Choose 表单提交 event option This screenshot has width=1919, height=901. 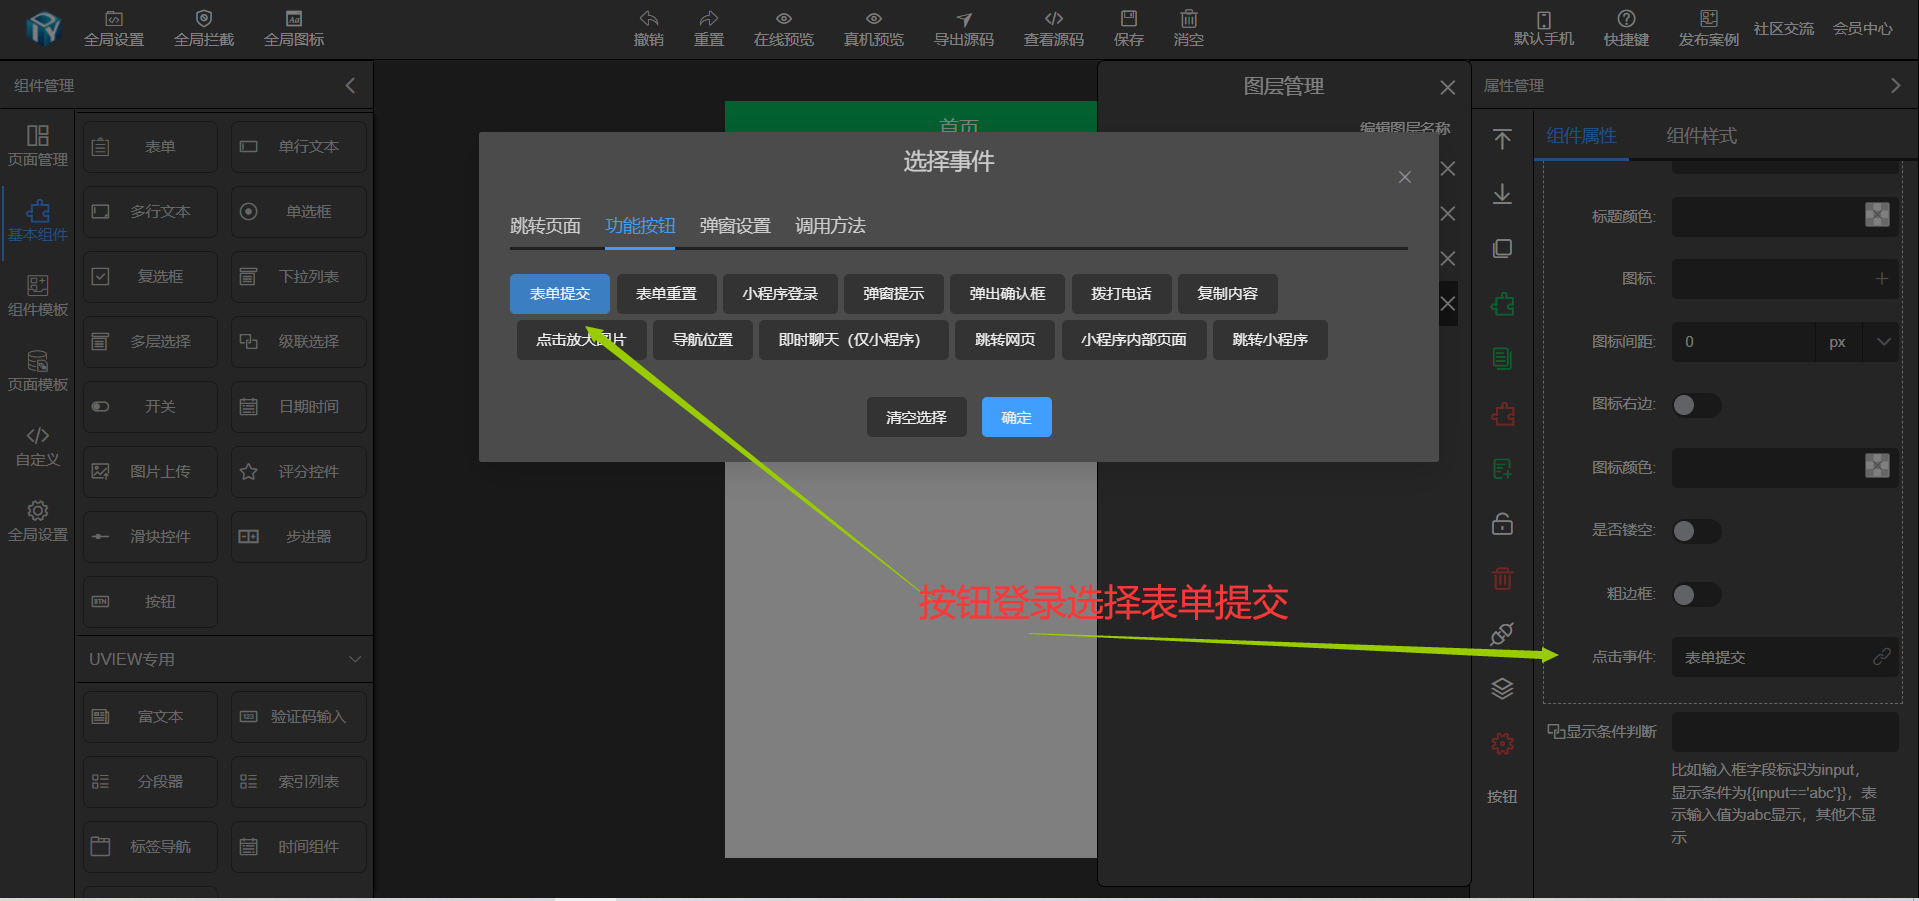[560, 294]
